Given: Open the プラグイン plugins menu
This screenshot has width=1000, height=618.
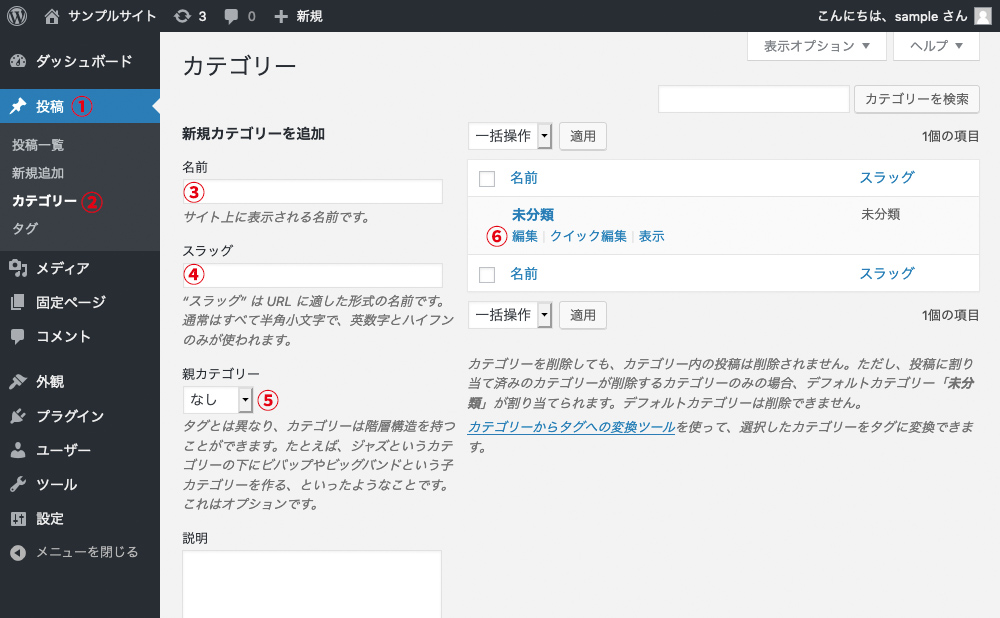Looking at the screenshot, I should tap(69, 416).
